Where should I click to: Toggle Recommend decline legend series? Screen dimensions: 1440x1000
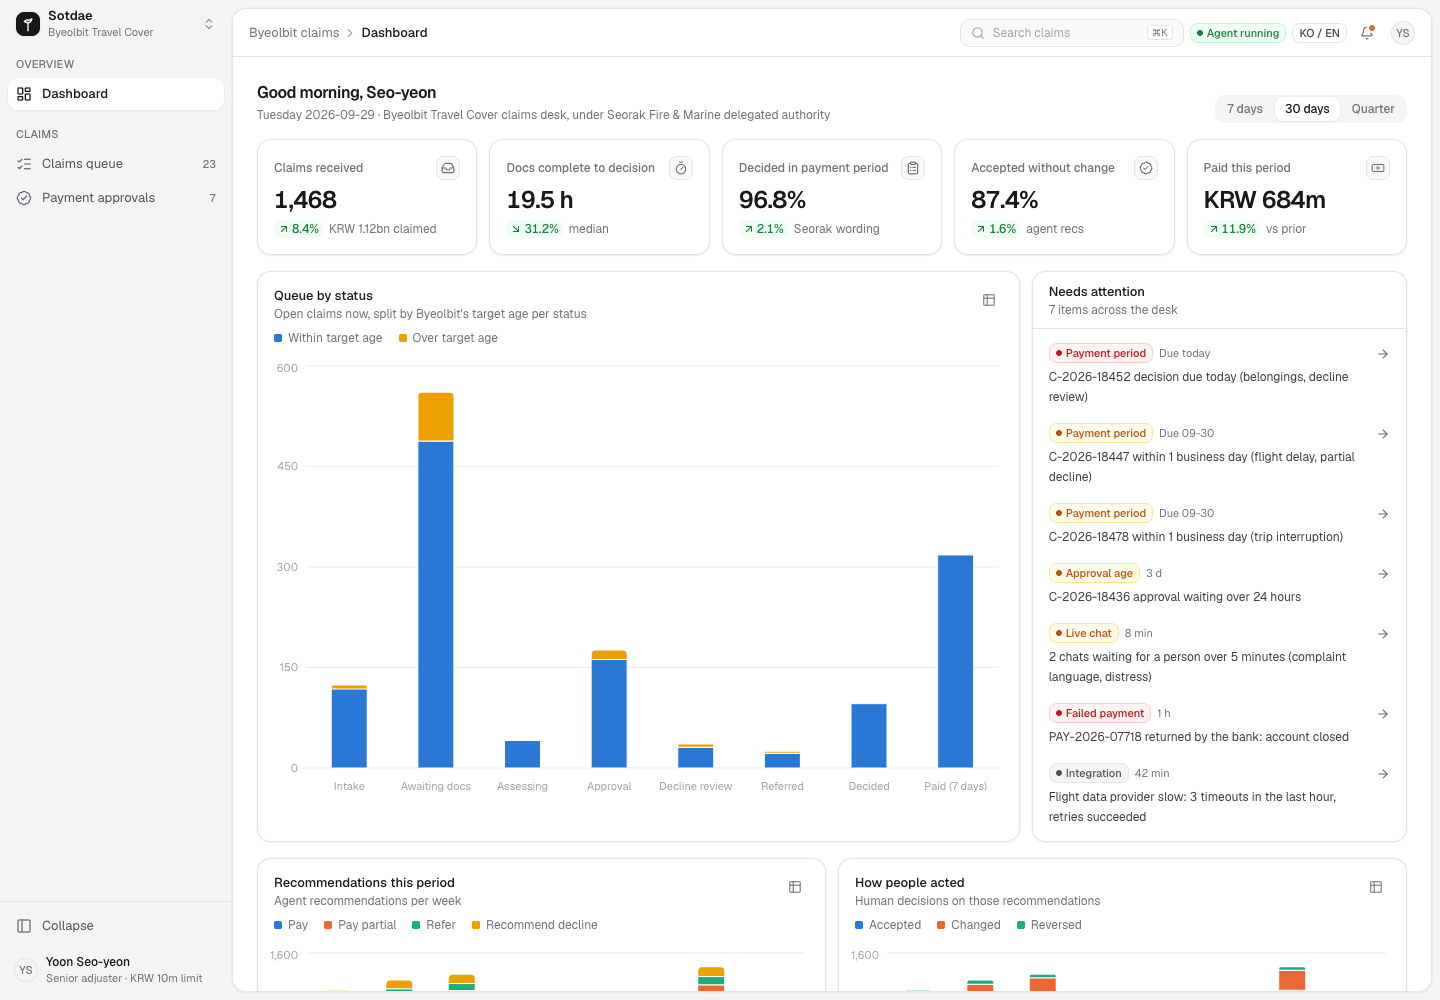pyautogui.click(x=535, y=925)
